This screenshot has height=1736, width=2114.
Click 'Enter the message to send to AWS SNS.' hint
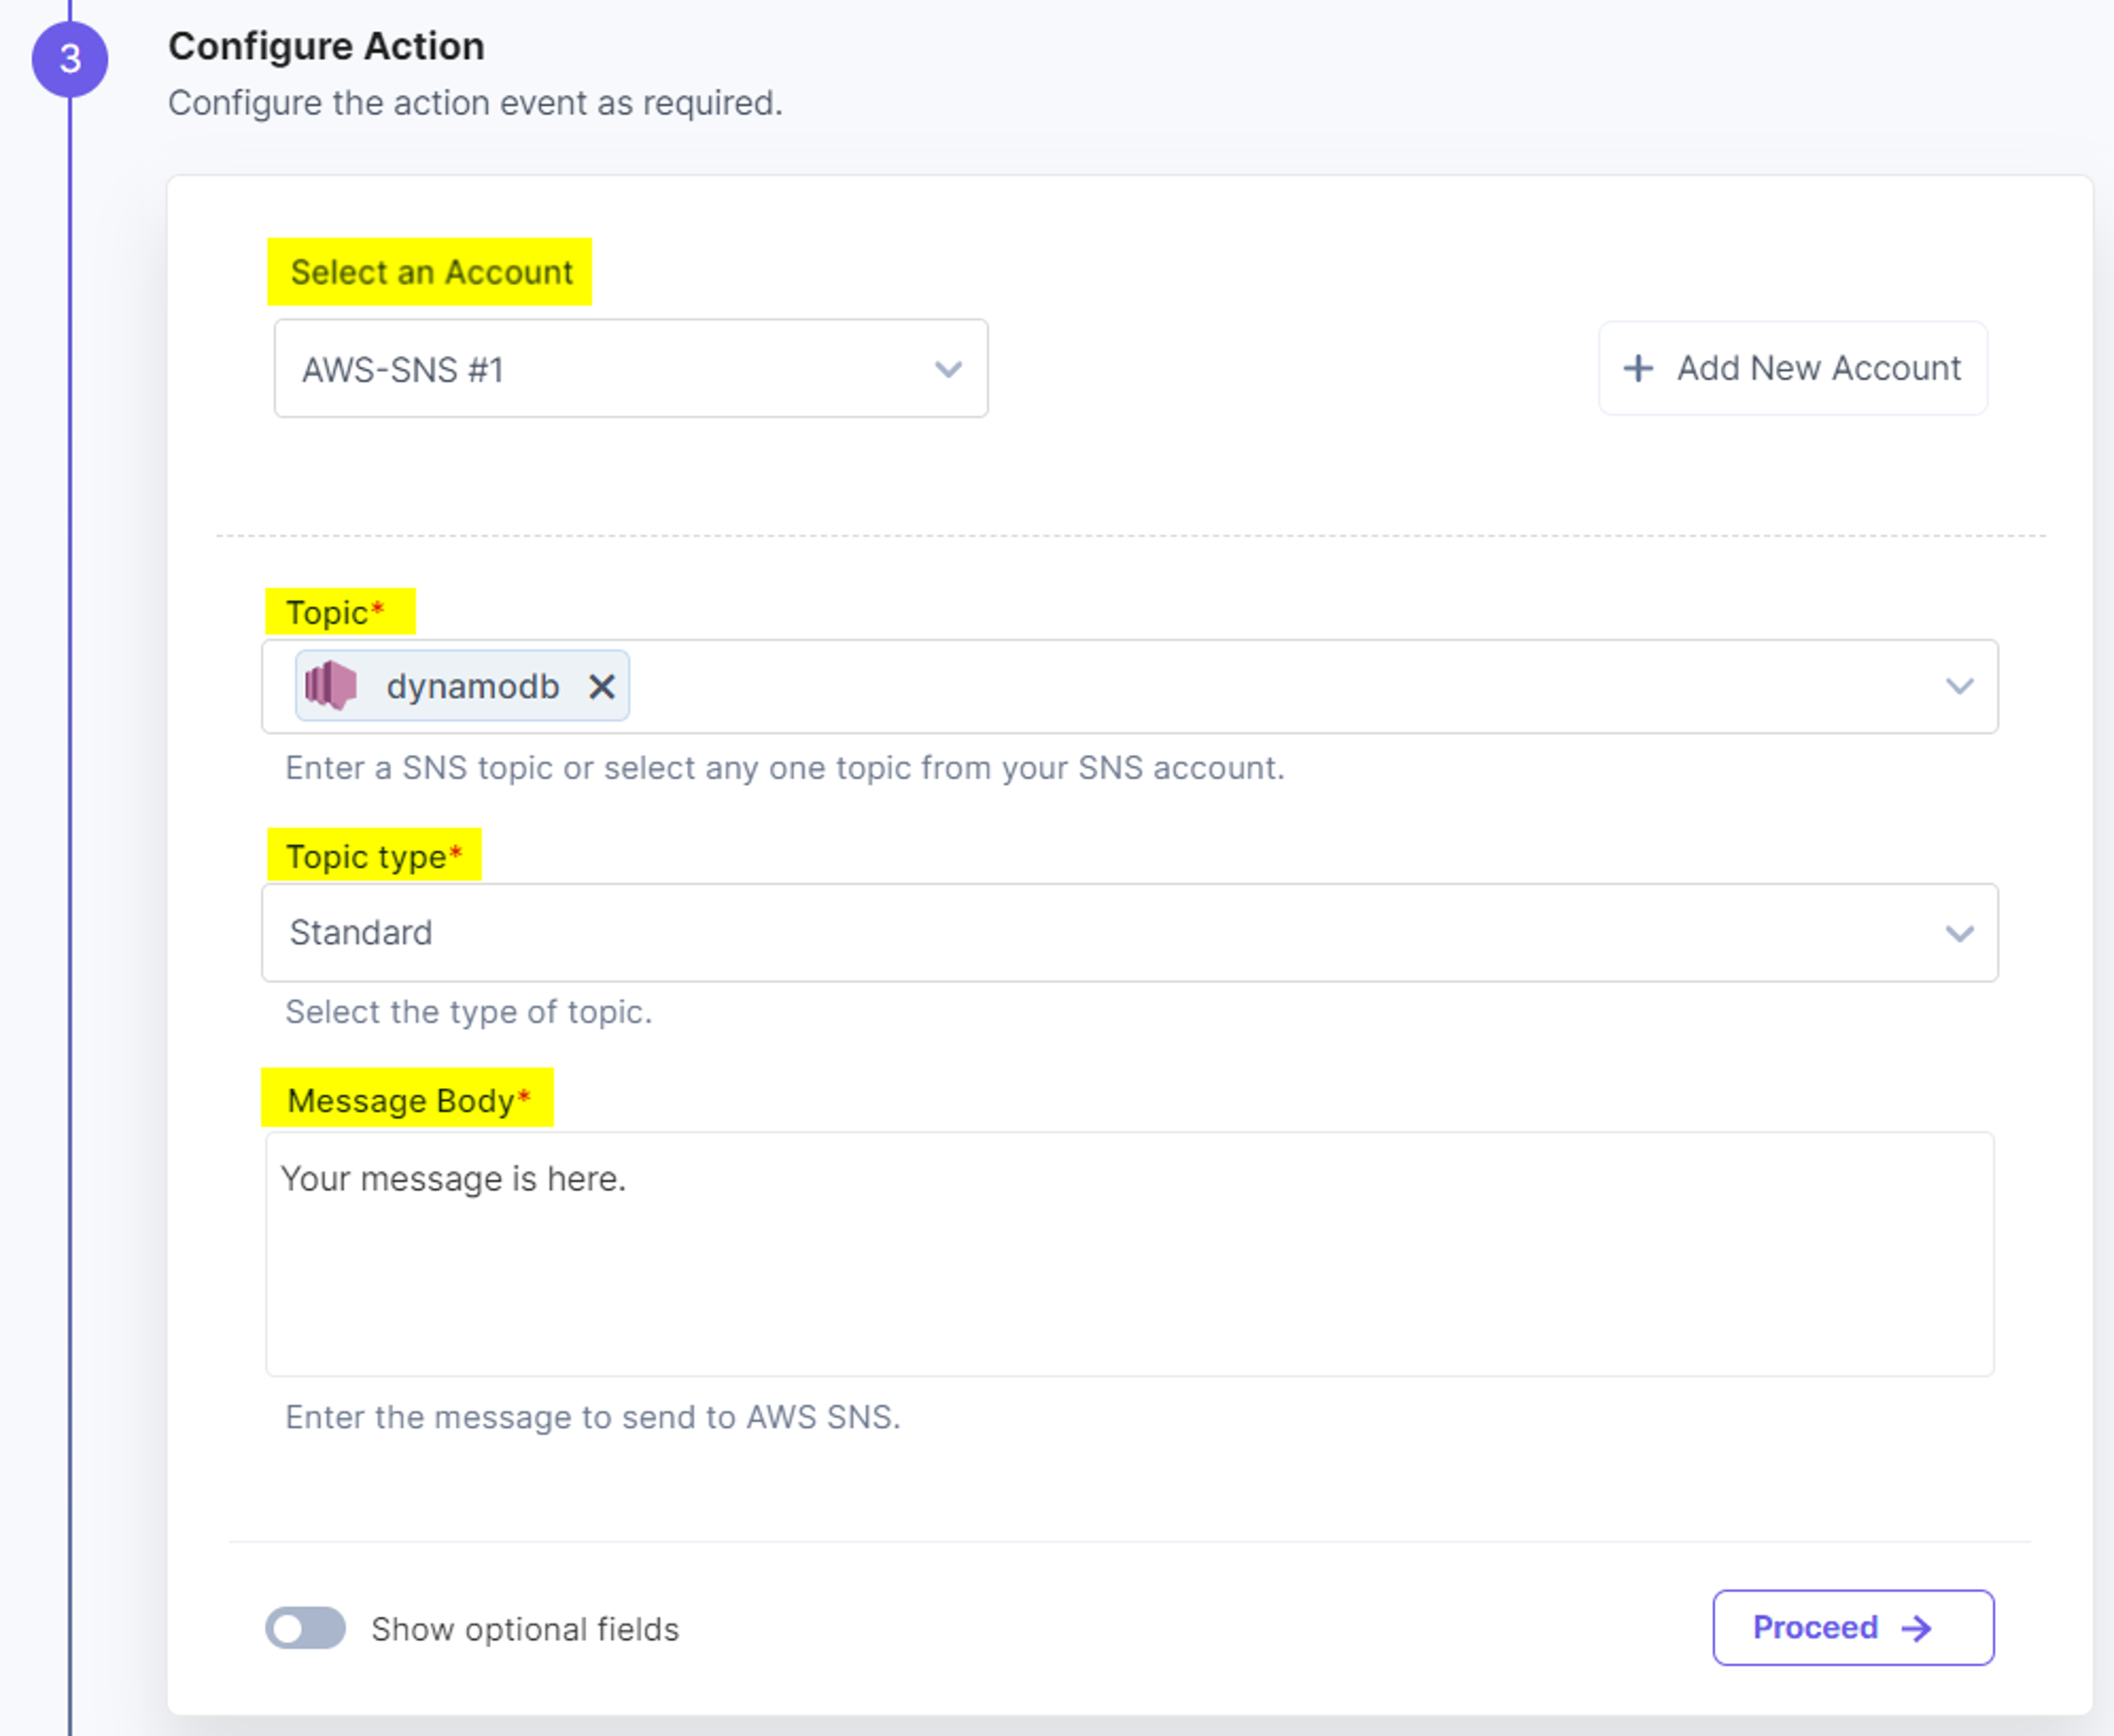593,1417
